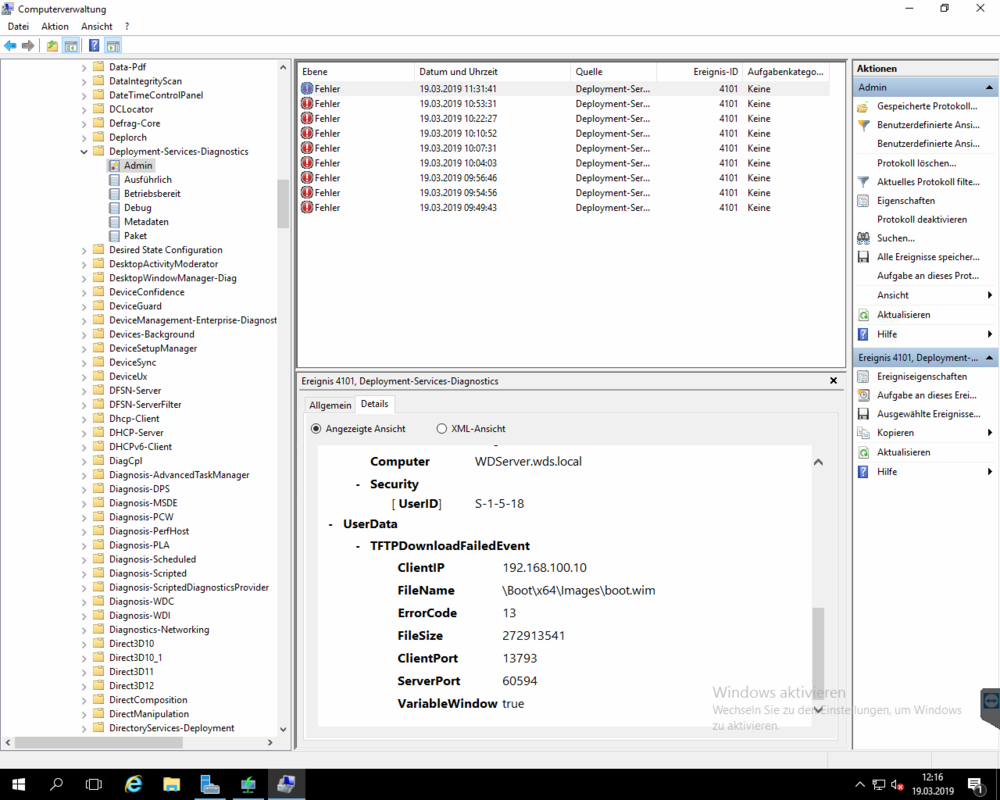Click the Ereigniseigenschaften icon in Aktionen
The width and height of the screenshot is (1000, 800).
click(x=864, y=377)
